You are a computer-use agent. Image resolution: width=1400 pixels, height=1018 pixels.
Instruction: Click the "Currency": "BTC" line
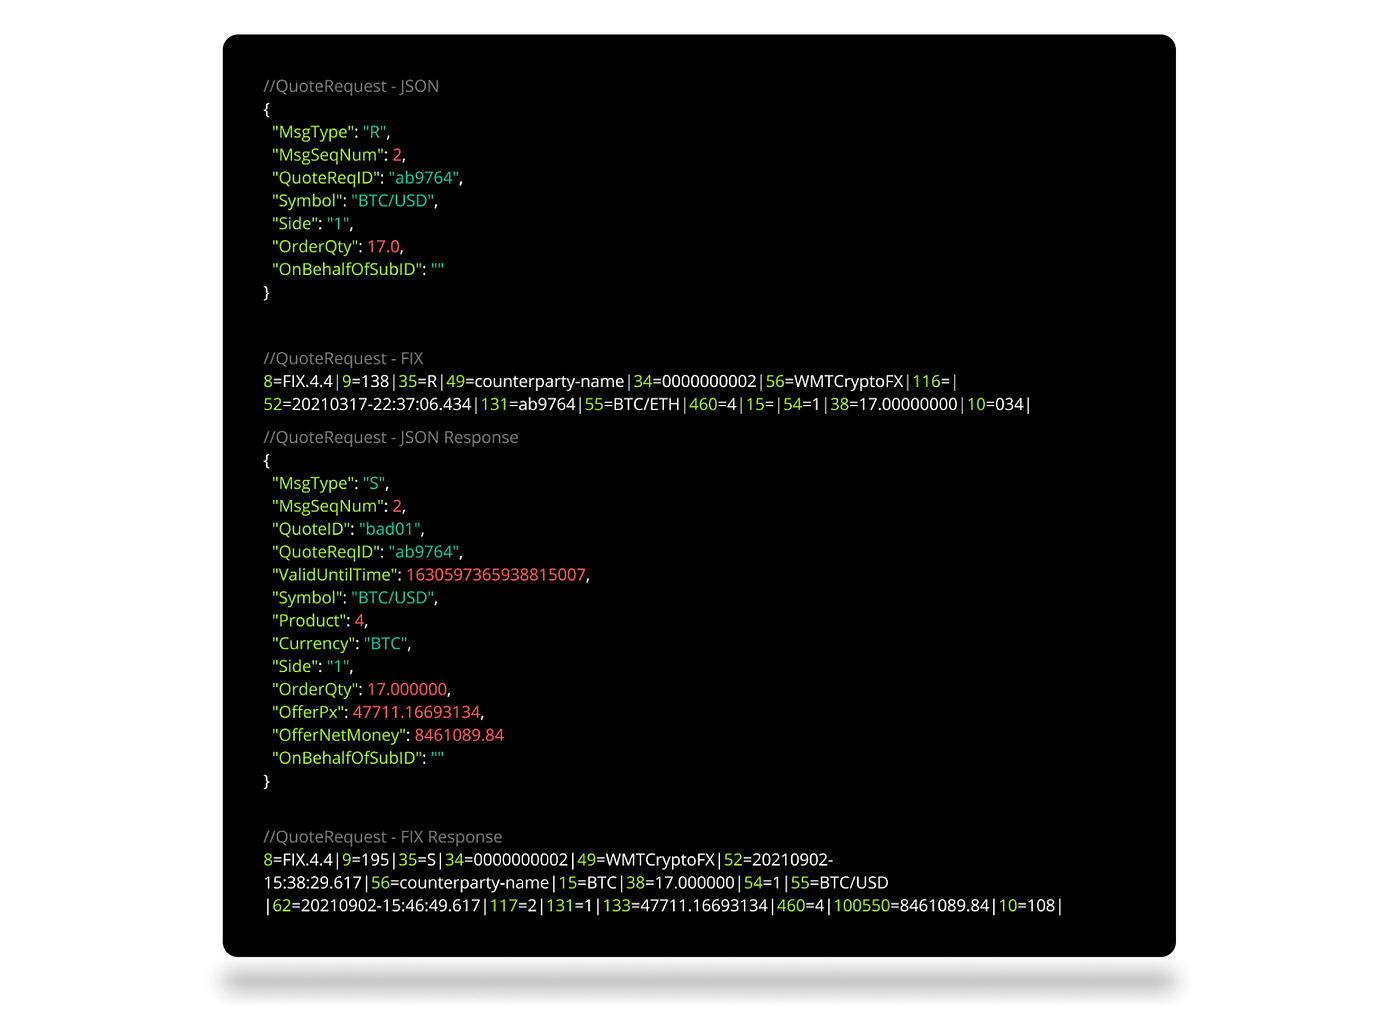pos(342,644)
